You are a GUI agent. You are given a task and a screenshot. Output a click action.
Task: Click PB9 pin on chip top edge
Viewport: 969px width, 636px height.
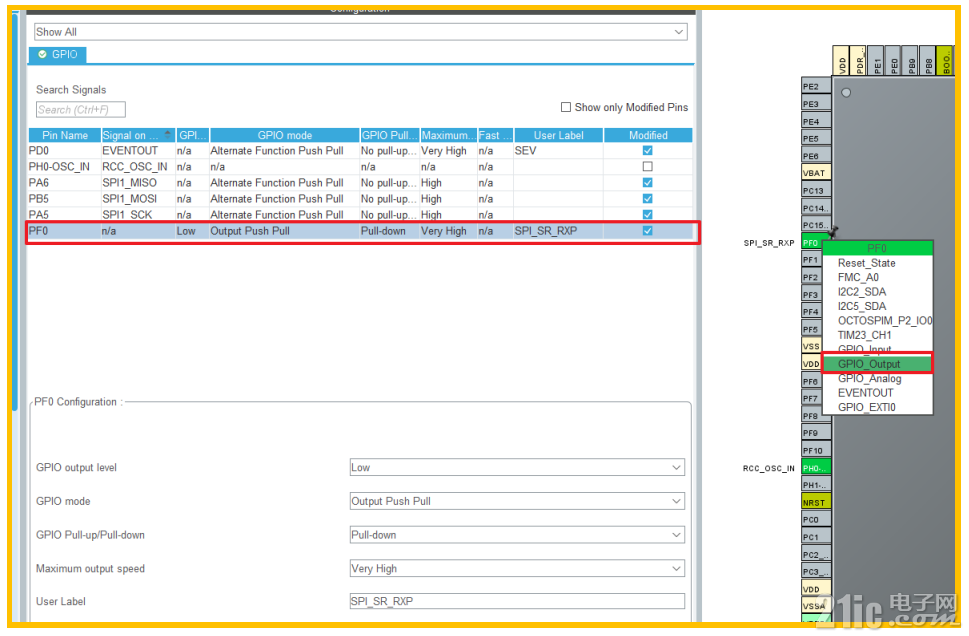coord(911,61)
